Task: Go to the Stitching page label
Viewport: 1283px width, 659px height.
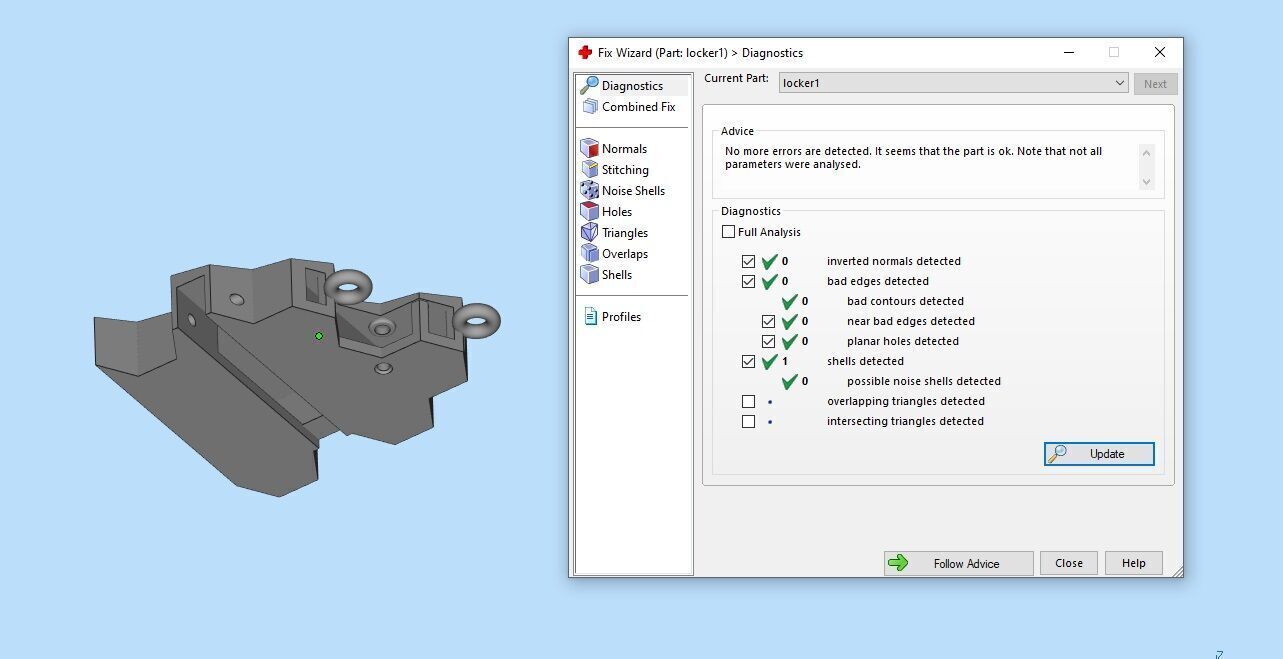Action: tap(625, 170)
